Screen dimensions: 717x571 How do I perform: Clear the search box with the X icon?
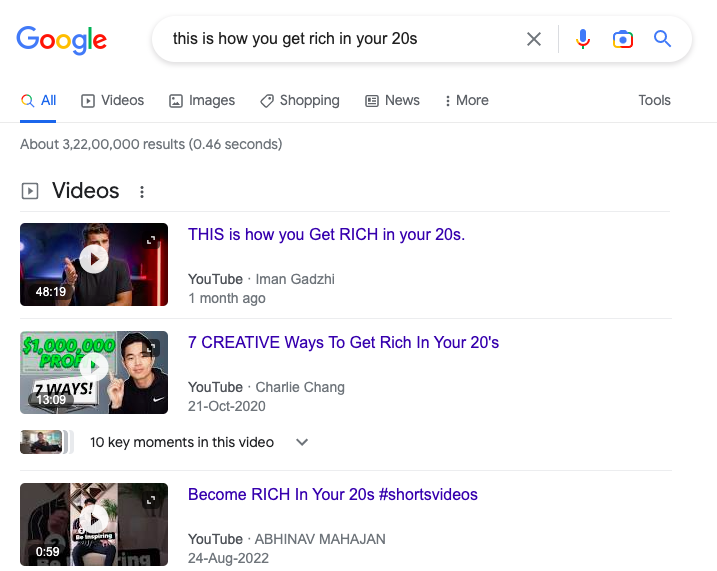[x=534, y=39]
